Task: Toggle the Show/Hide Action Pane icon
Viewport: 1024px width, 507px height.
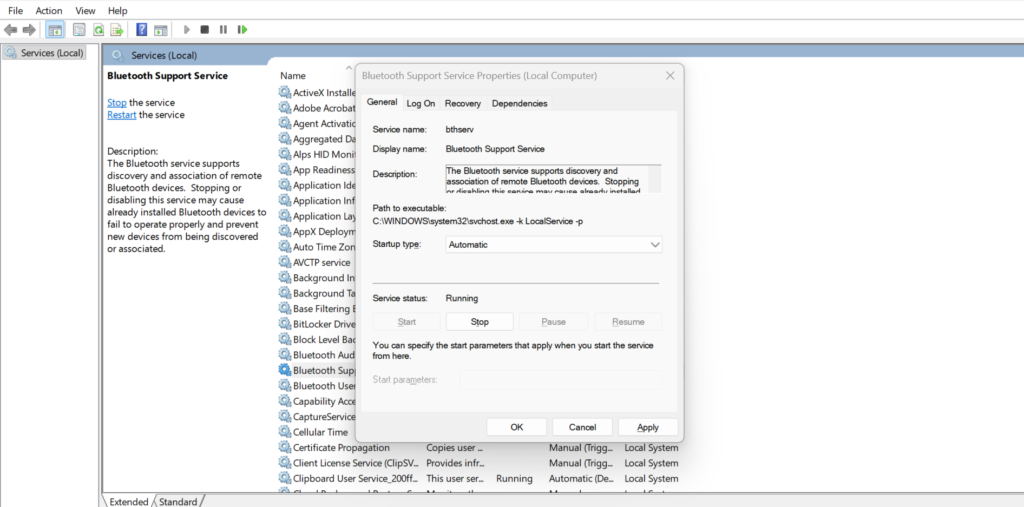Action: [160, 29]
